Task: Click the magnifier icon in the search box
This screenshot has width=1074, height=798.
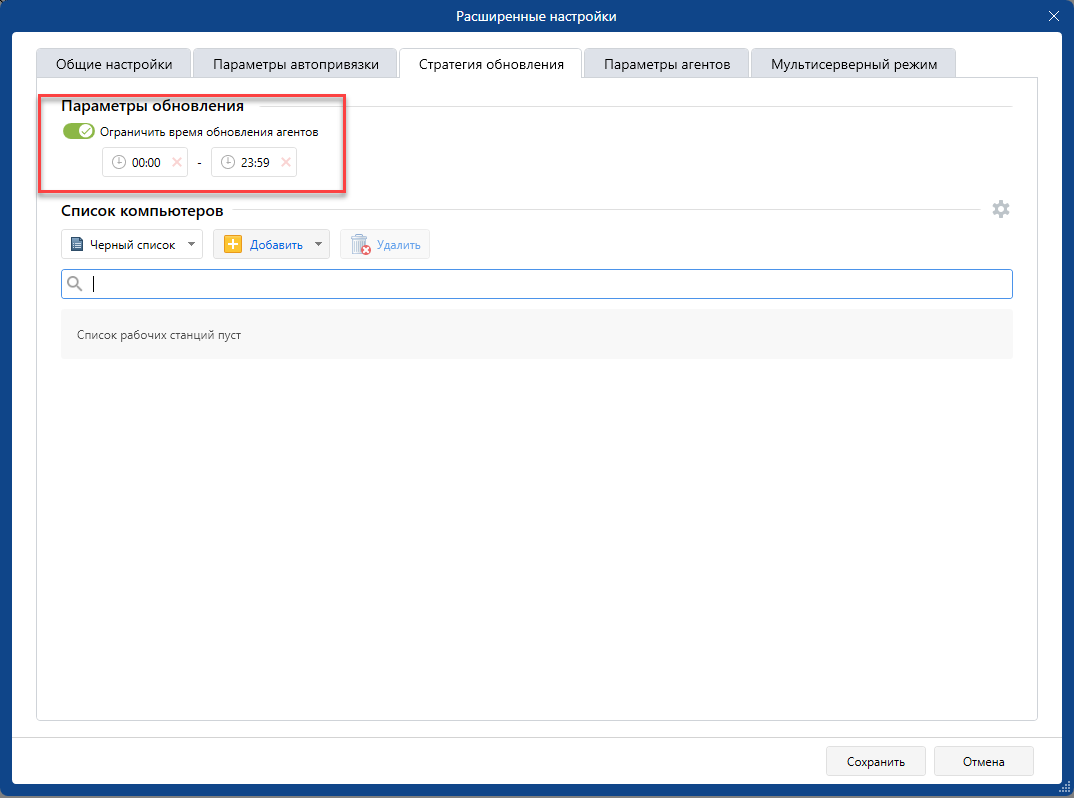Action: (x=74, y=284)
